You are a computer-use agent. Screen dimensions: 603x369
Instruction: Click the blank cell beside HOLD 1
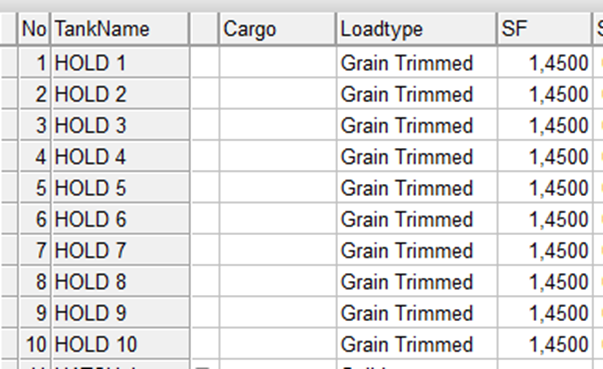click(x=205, y=63)
